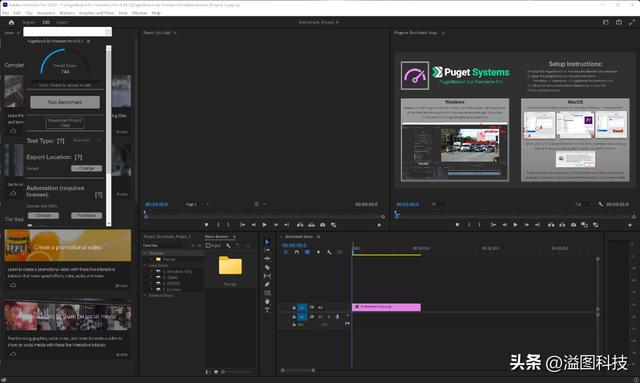The height and width of the screenshot is (383, 640).
Task: Open the Favorites dropdown in Media Browser
Action: pos(165,246)
